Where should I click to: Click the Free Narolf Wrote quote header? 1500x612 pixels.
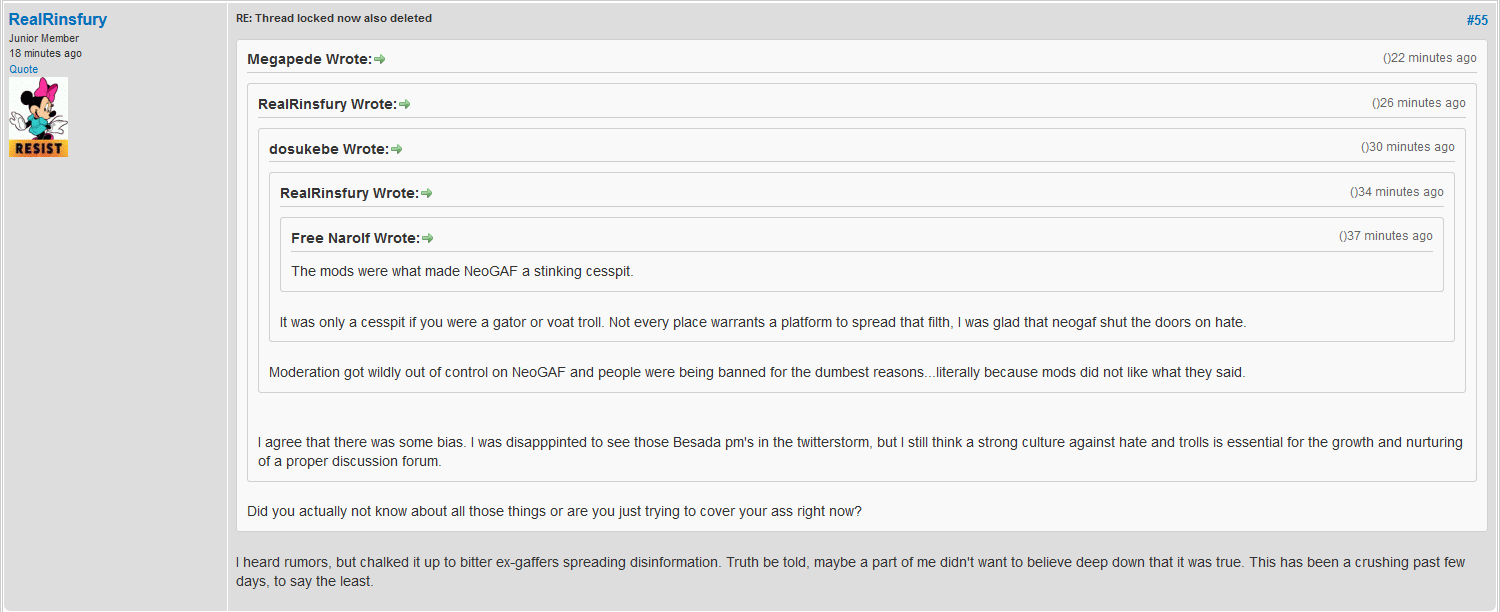[355, 238]
